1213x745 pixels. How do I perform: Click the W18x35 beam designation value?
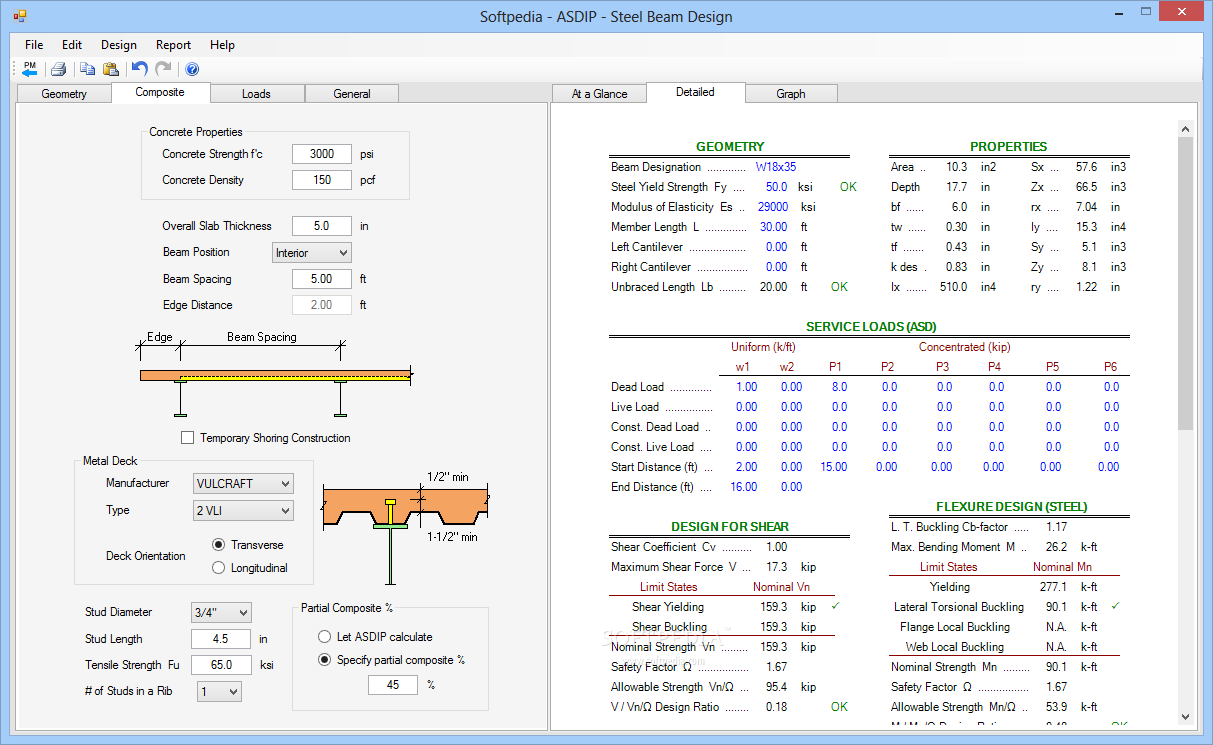click(776, 167)
